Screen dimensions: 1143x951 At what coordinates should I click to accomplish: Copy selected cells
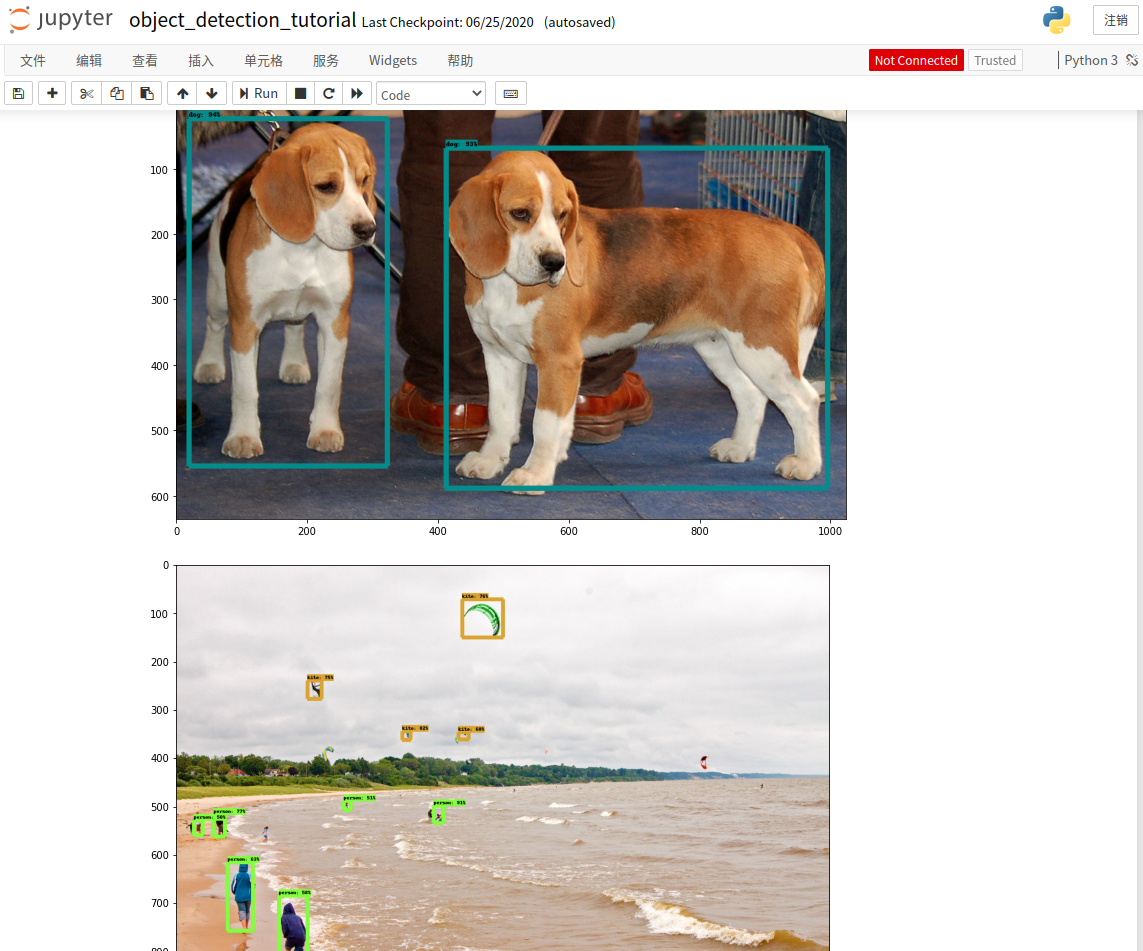[117, 93]
